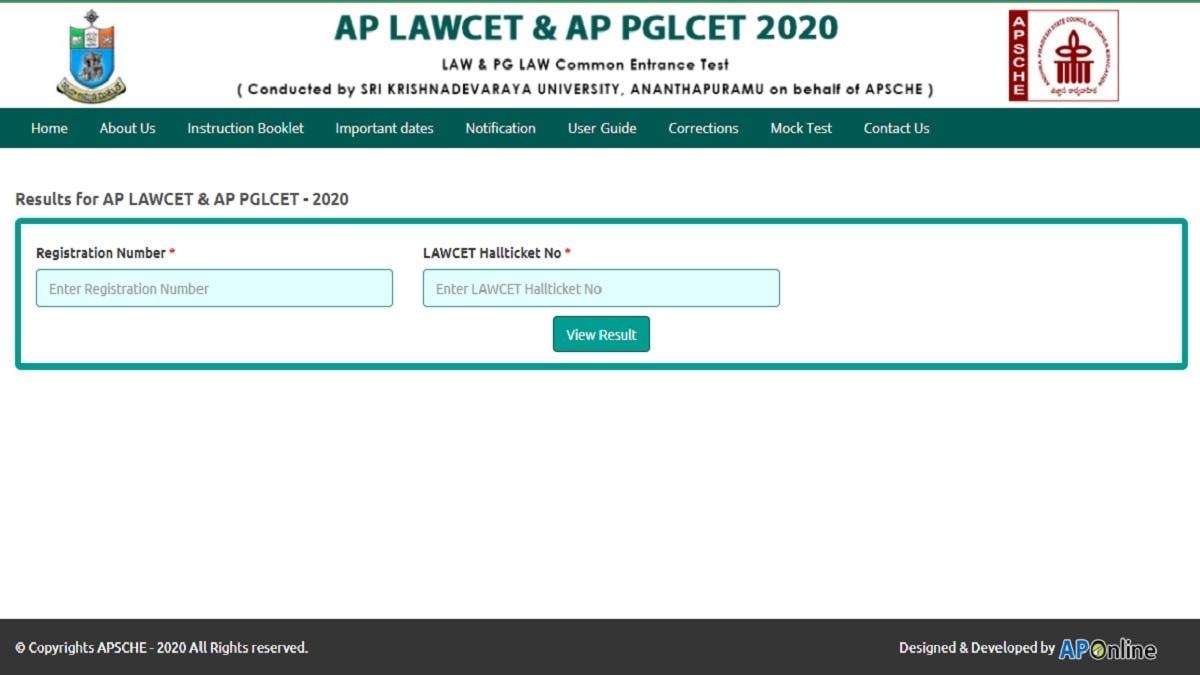Click inside the Registration Number input field
The image size is (1200, 675).
pyautogui.click(x=214, y=288)
